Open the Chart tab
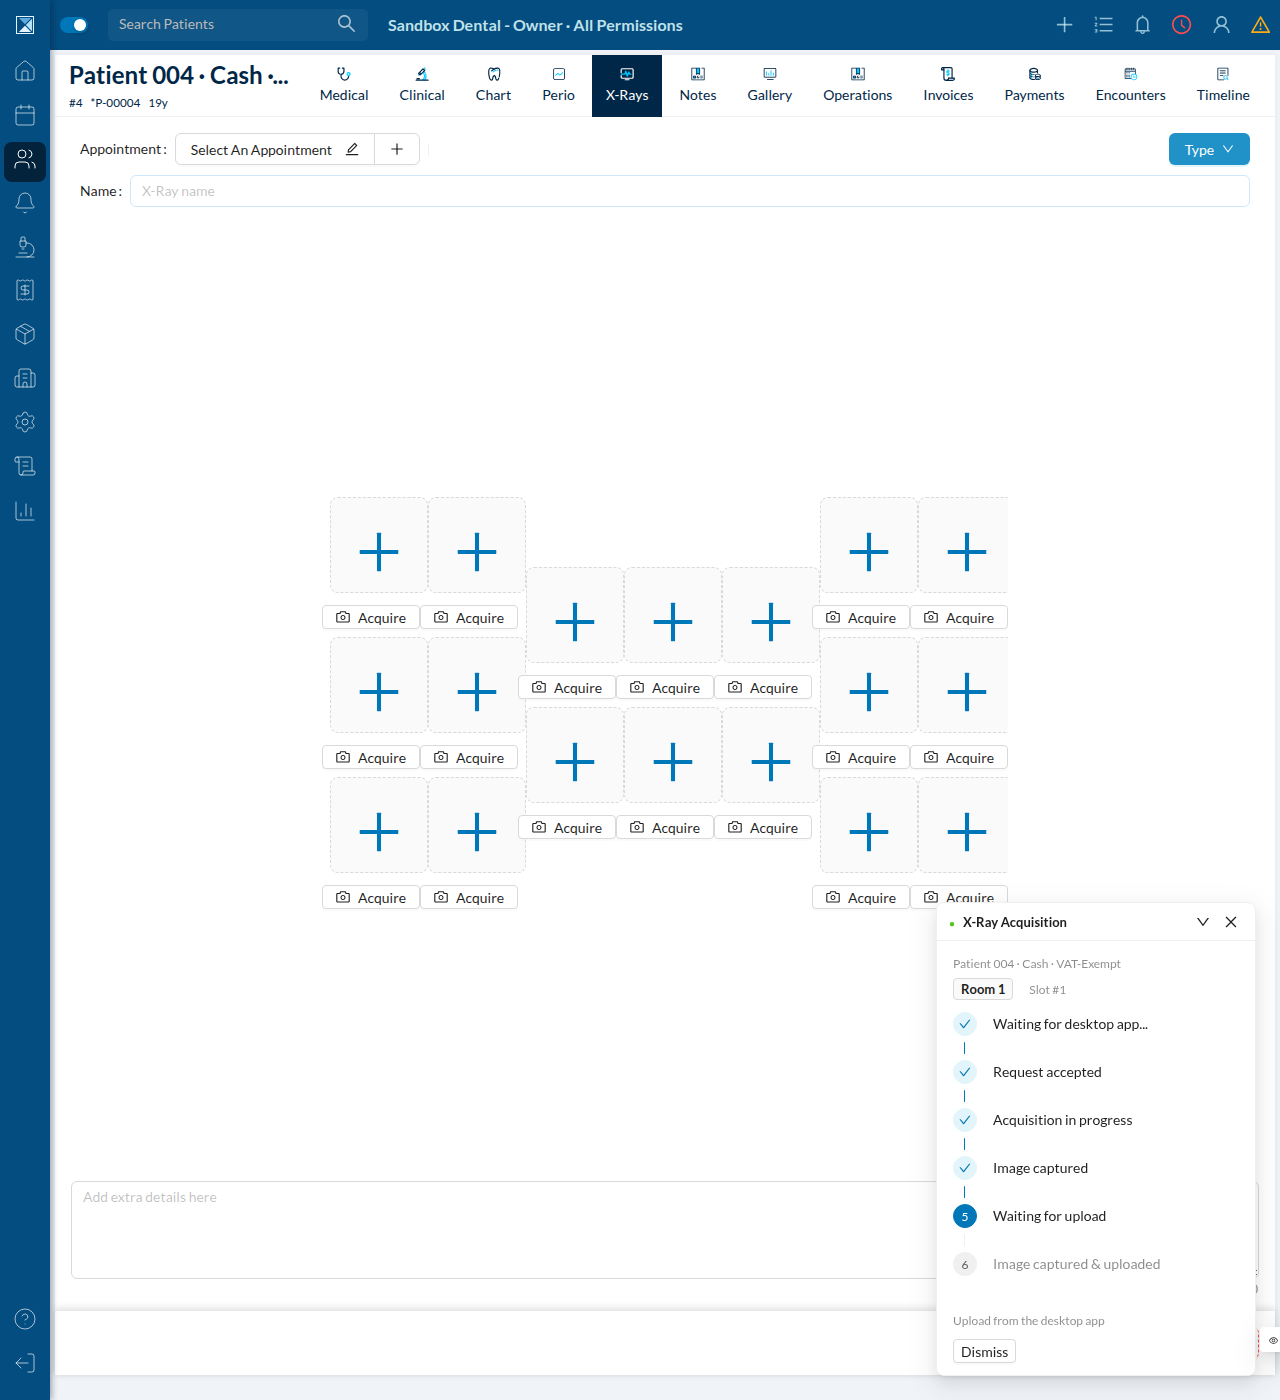The width and height of the screenshot is (1280, 1400). (493, 85)
